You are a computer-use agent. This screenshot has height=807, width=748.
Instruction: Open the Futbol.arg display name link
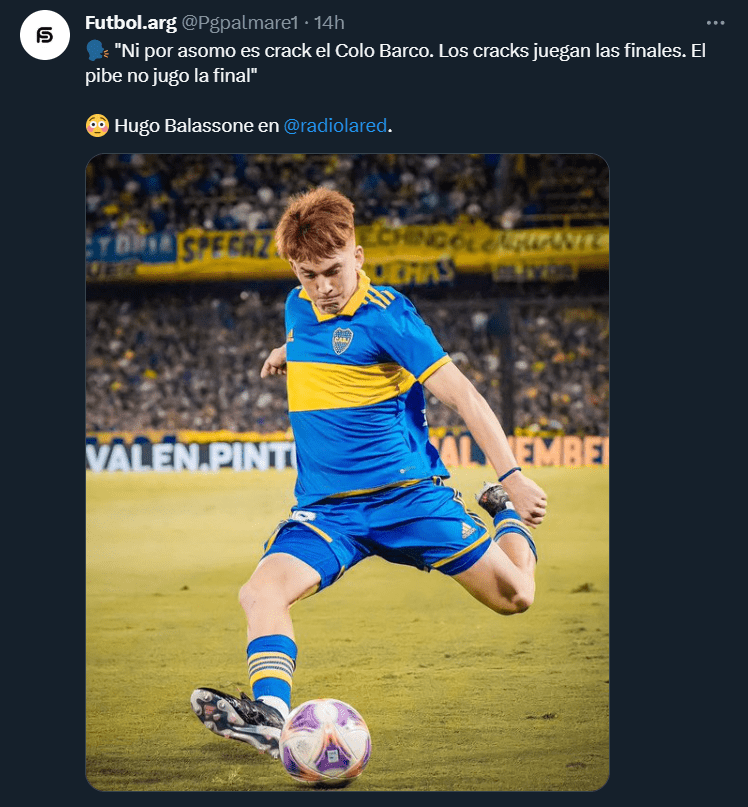[130, 22]
